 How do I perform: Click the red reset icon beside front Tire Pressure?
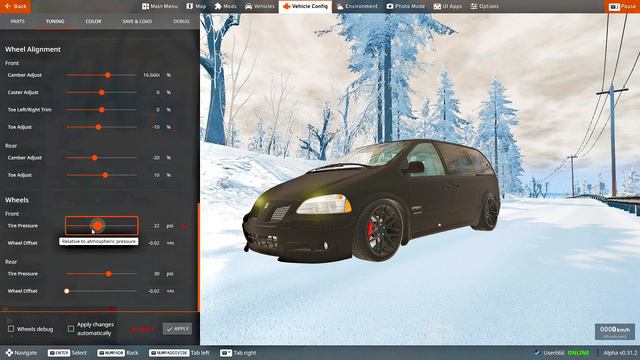184,226
